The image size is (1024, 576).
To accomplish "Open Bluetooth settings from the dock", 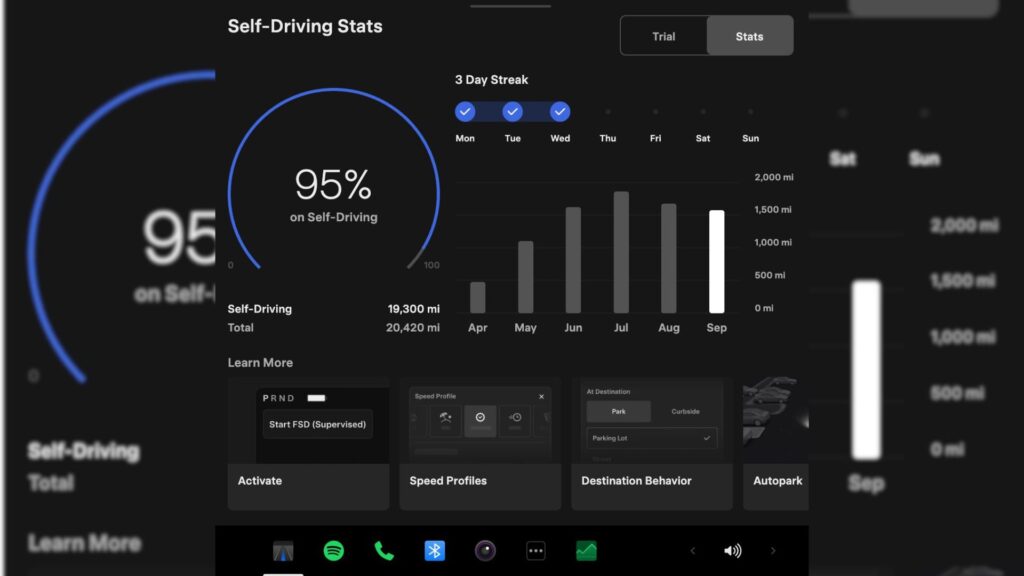I will (x=434, y=551).
